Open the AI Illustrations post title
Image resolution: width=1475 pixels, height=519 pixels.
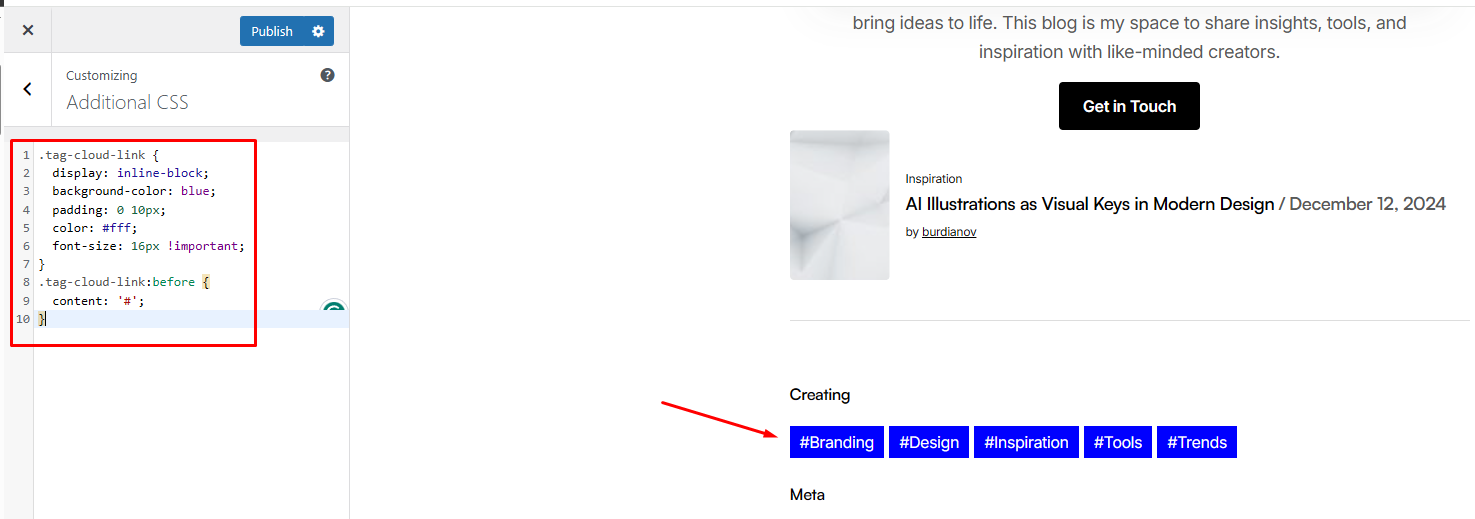tap(1090, 204)
